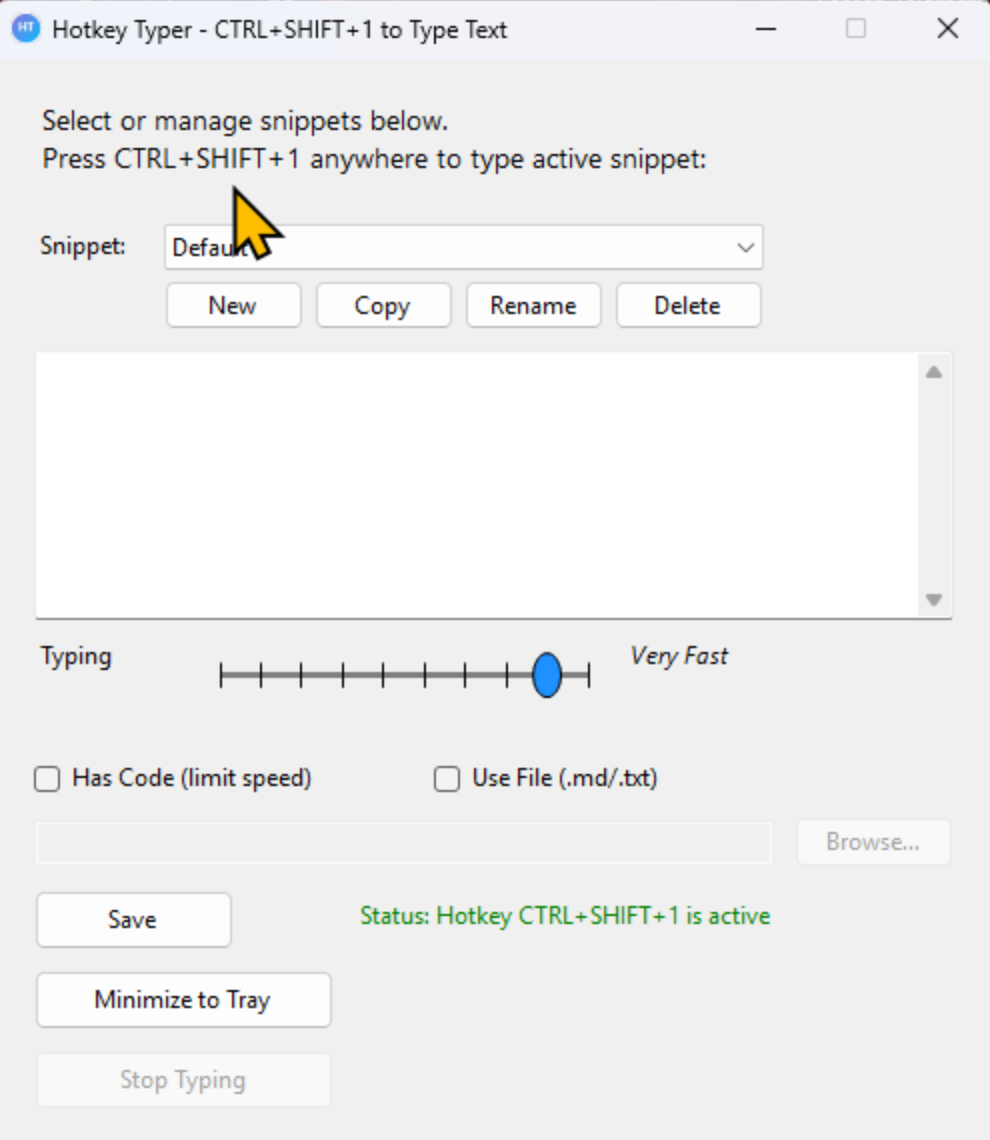Rename the current snippet

pos(533,305)
